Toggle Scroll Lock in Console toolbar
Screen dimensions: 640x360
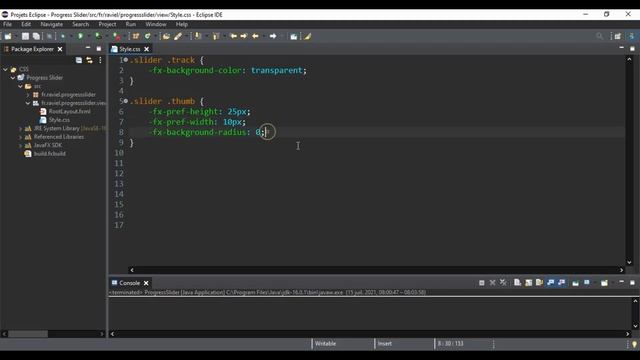coord(528,282)
